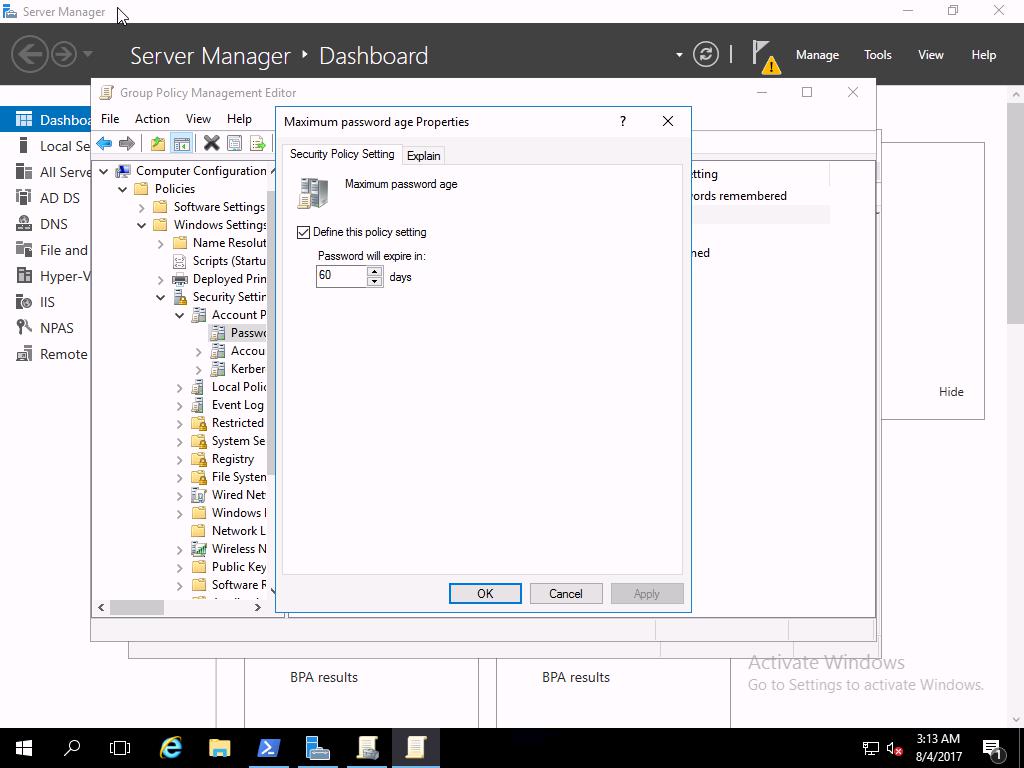
Task: Launch Internet Explorer from the taskbar
Action: [171, 748]
